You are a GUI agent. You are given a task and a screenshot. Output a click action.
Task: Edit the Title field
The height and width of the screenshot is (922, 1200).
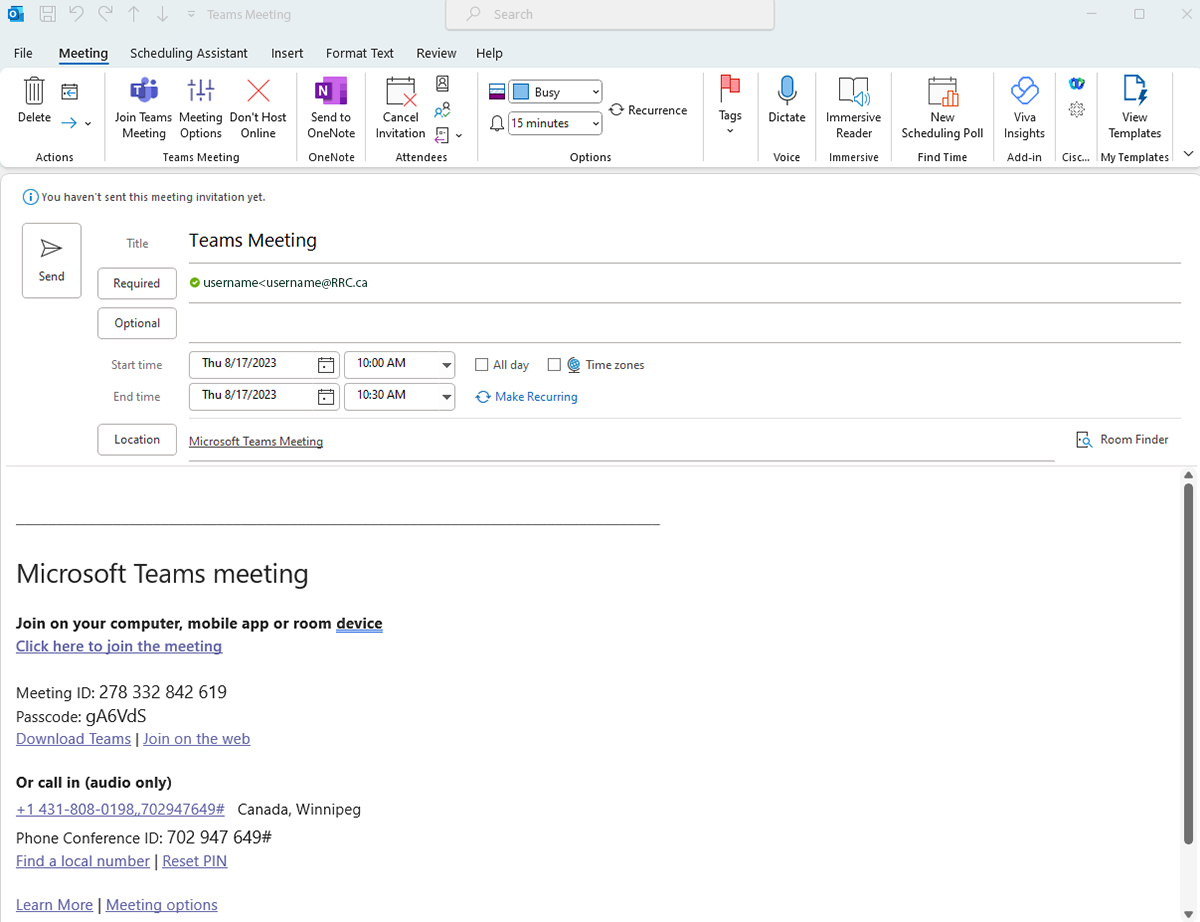pyautogui.click(x=684, y=241)
